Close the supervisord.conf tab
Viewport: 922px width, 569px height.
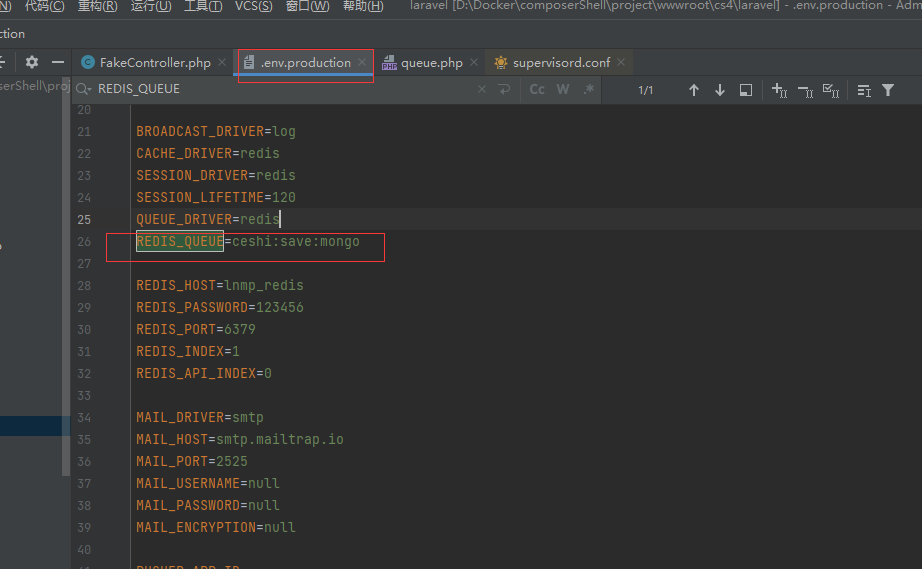[x=621, y=62]
